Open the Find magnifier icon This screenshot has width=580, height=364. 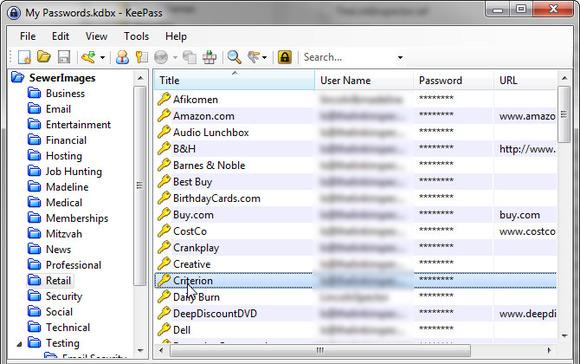tap(234, 57)
